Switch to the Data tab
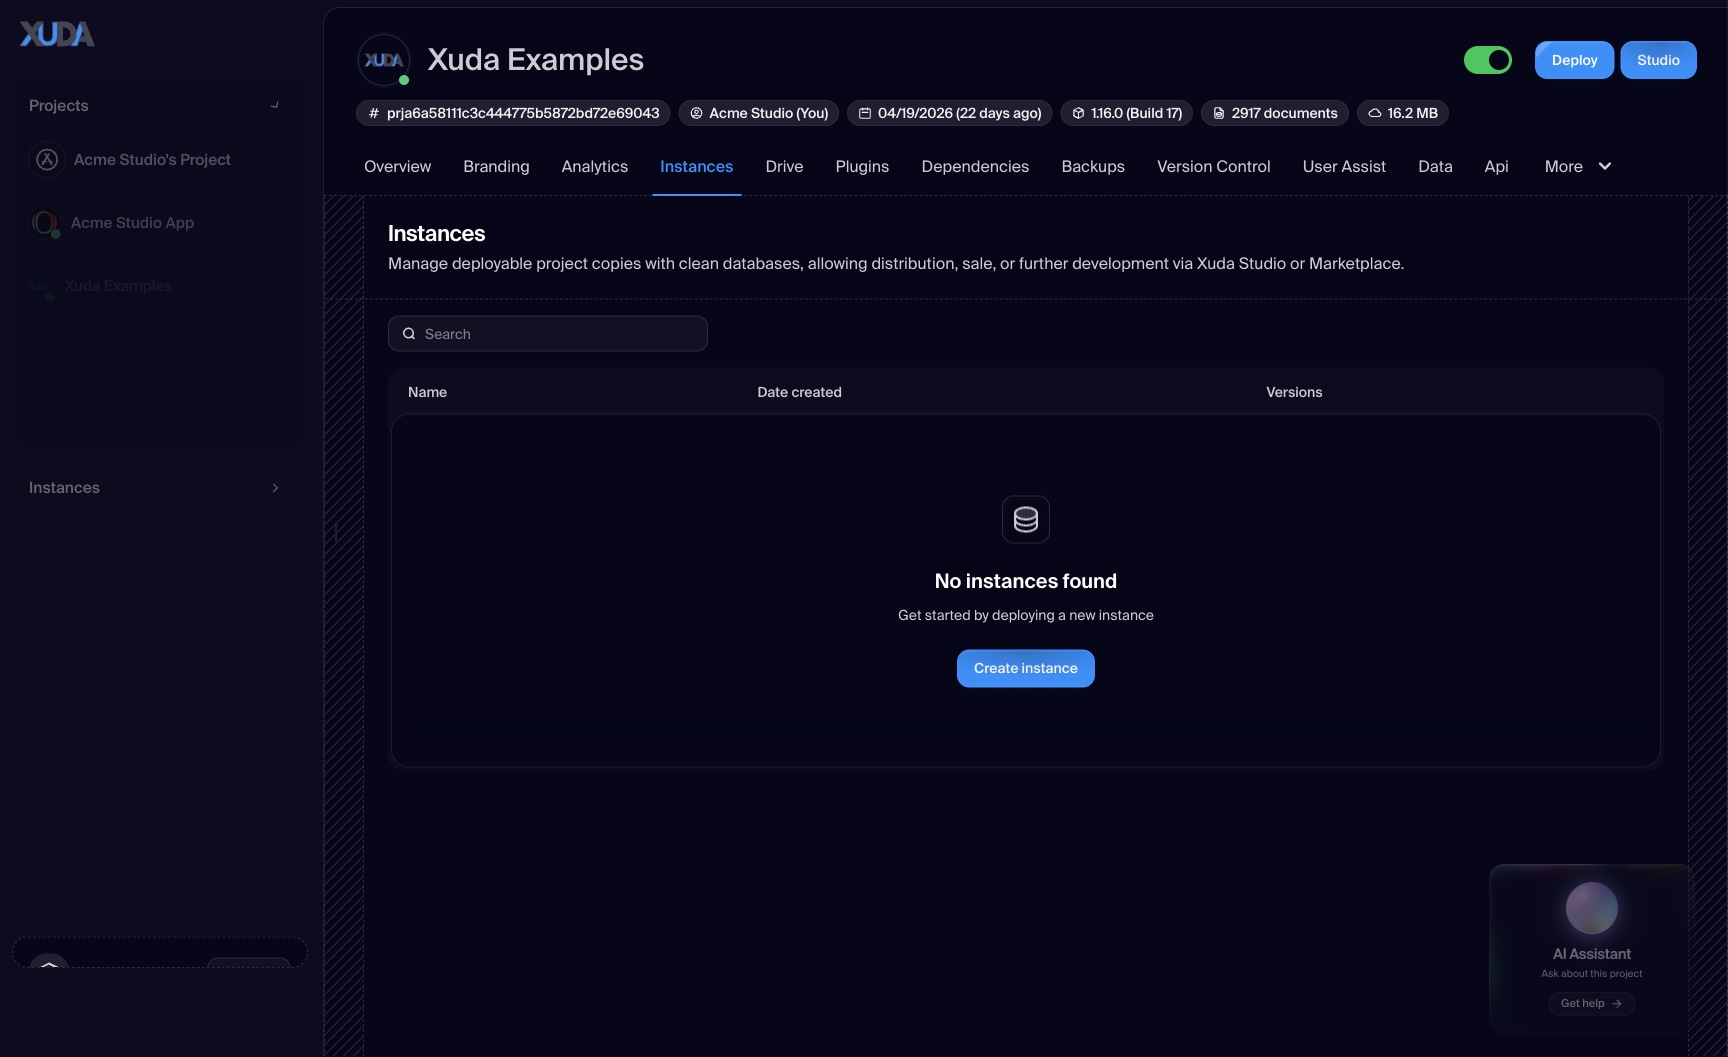This screenshot has width=1728, height=1057. [x=1435, y=166]
